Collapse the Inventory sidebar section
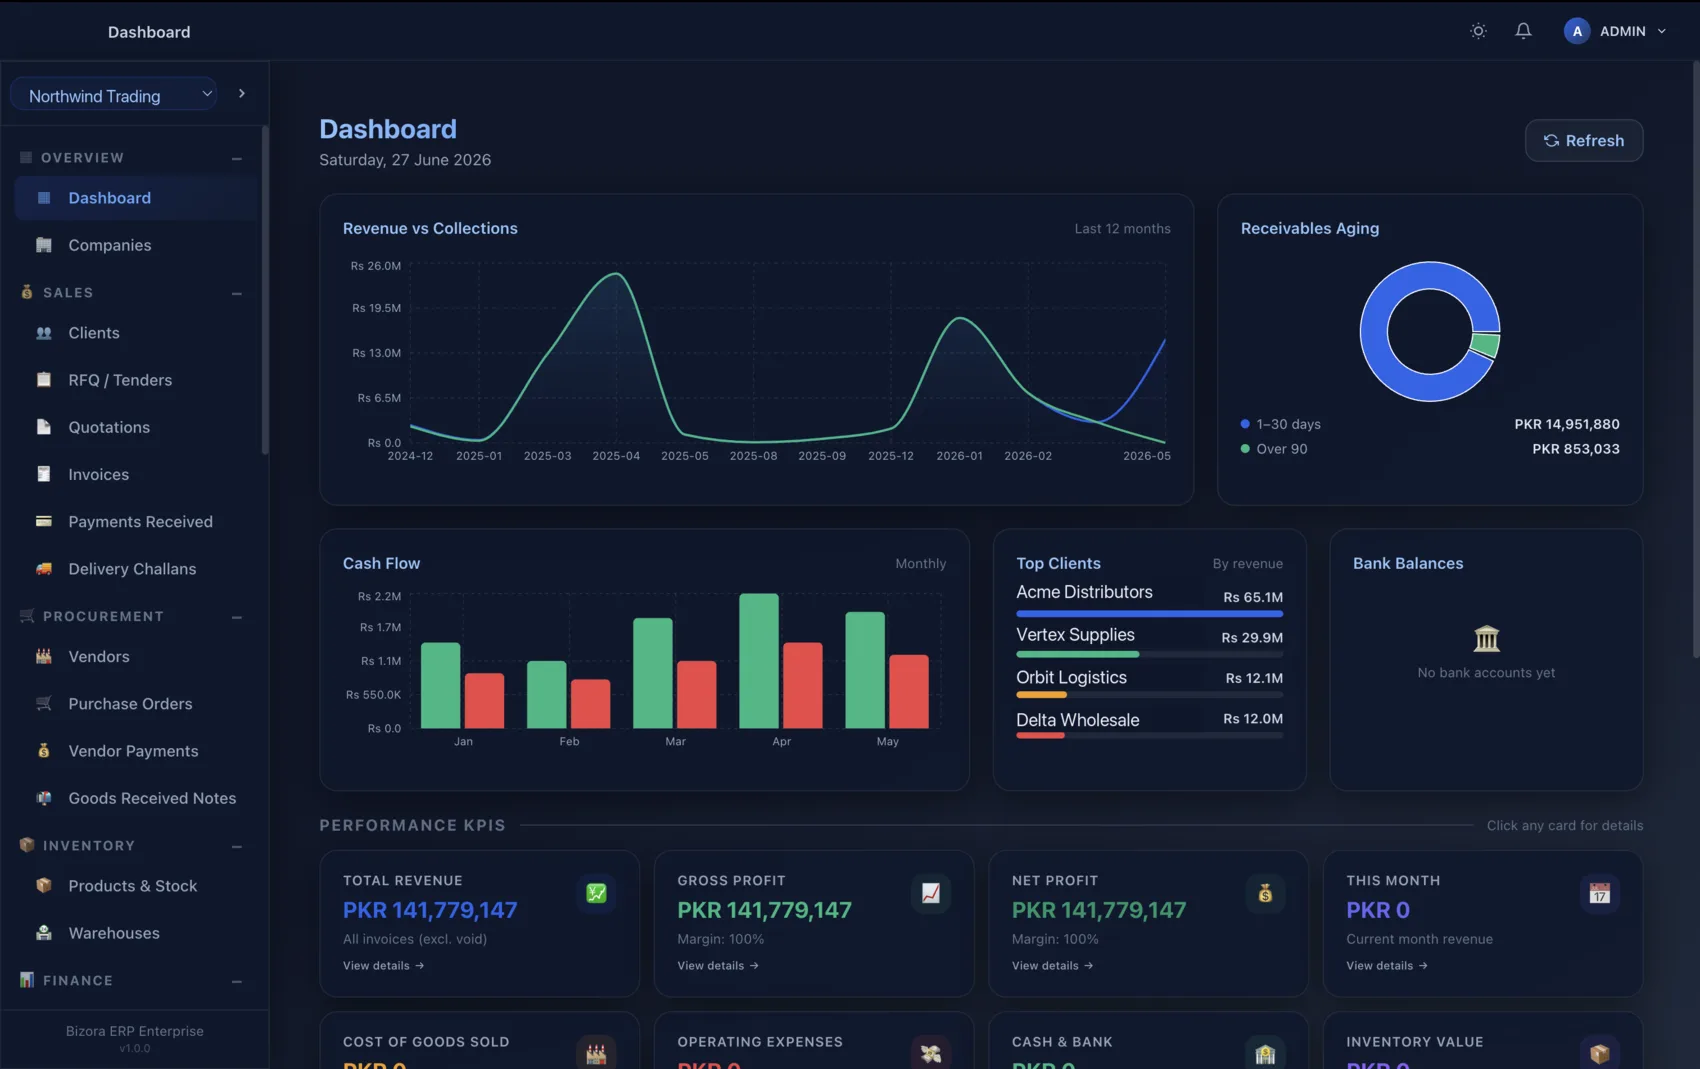 (237, 846)
